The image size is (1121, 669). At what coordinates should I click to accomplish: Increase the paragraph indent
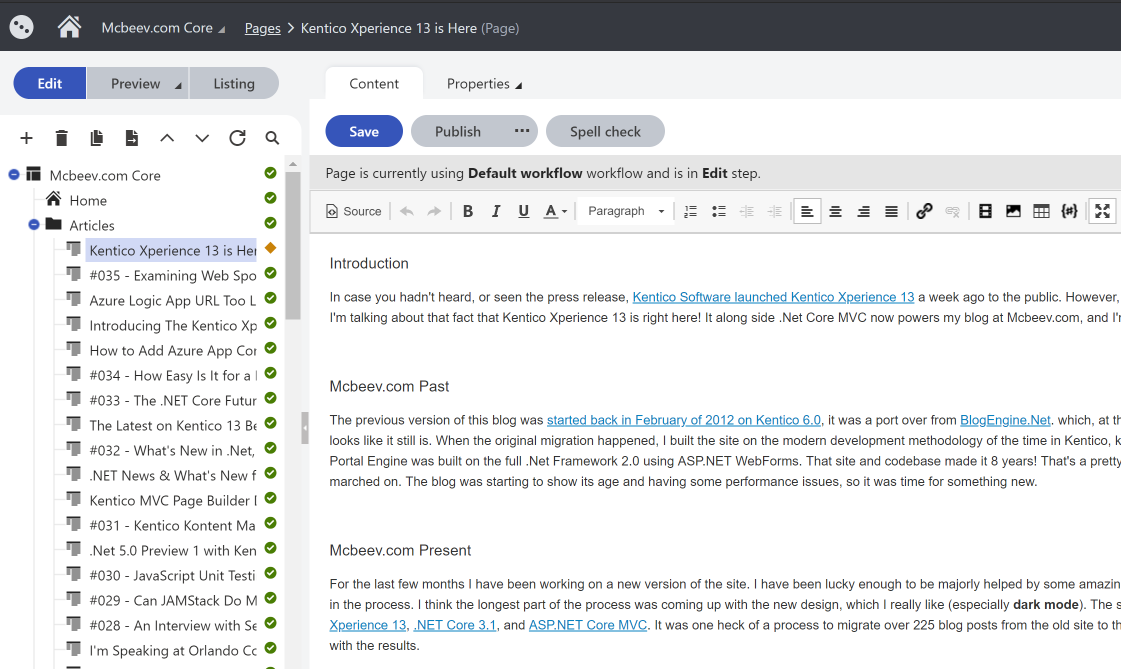pyautogui.click(x=774, y=212)
